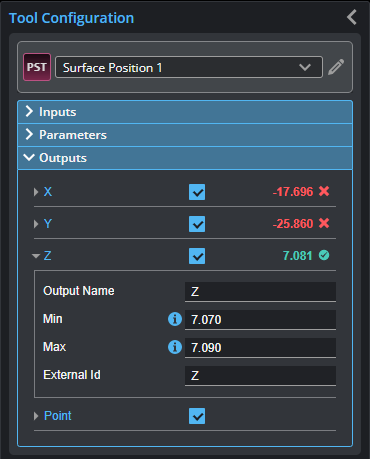Expand the X output details
Viewport: 370px width, 459px height.
coord(36,192)
